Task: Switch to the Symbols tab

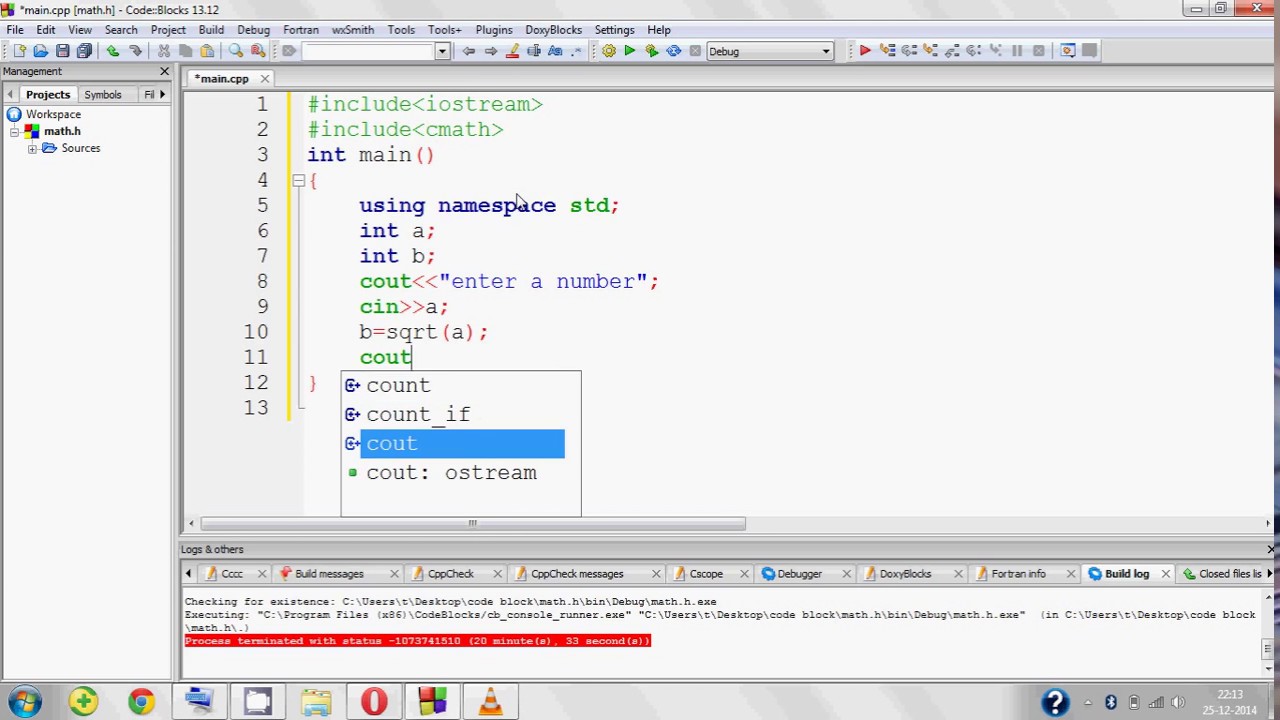Action: coord(103,94)
